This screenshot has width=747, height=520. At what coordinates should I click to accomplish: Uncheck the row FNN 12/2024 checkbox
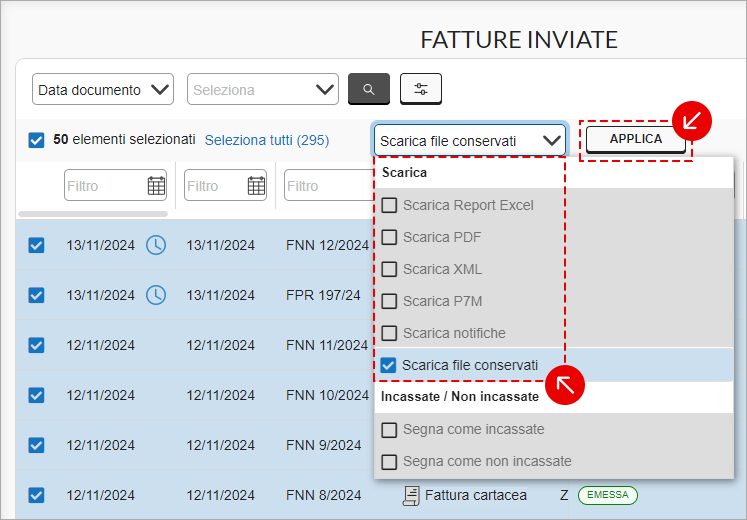point(36,245)
